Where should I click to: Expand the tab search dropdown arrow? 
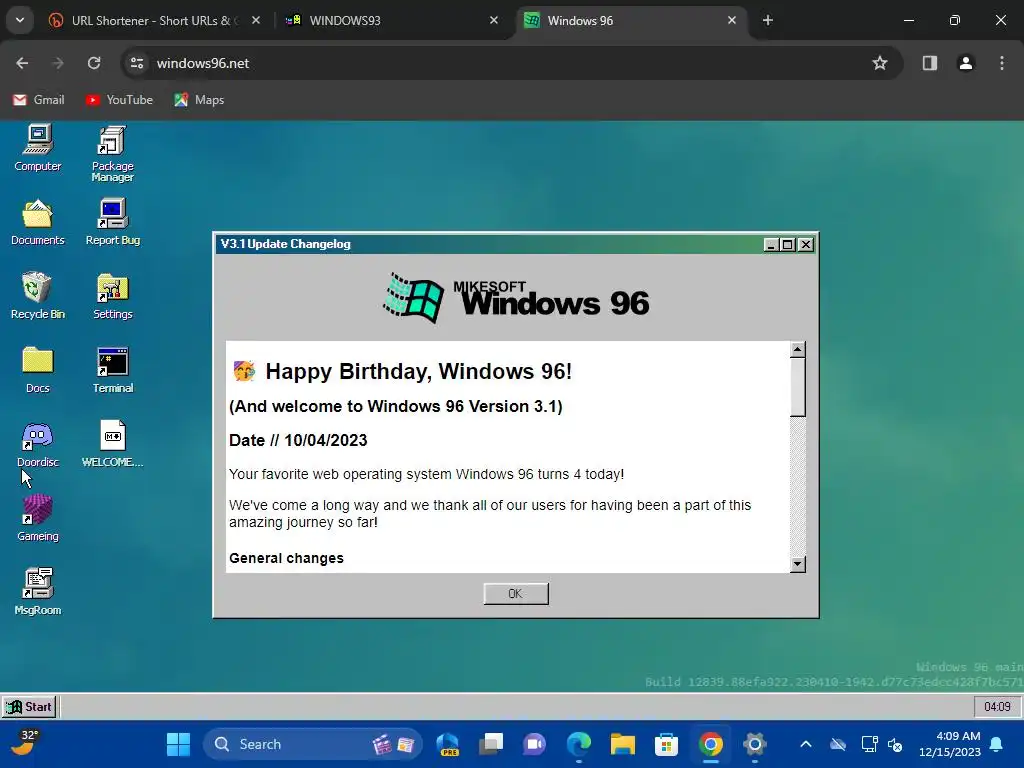[20, 20]
